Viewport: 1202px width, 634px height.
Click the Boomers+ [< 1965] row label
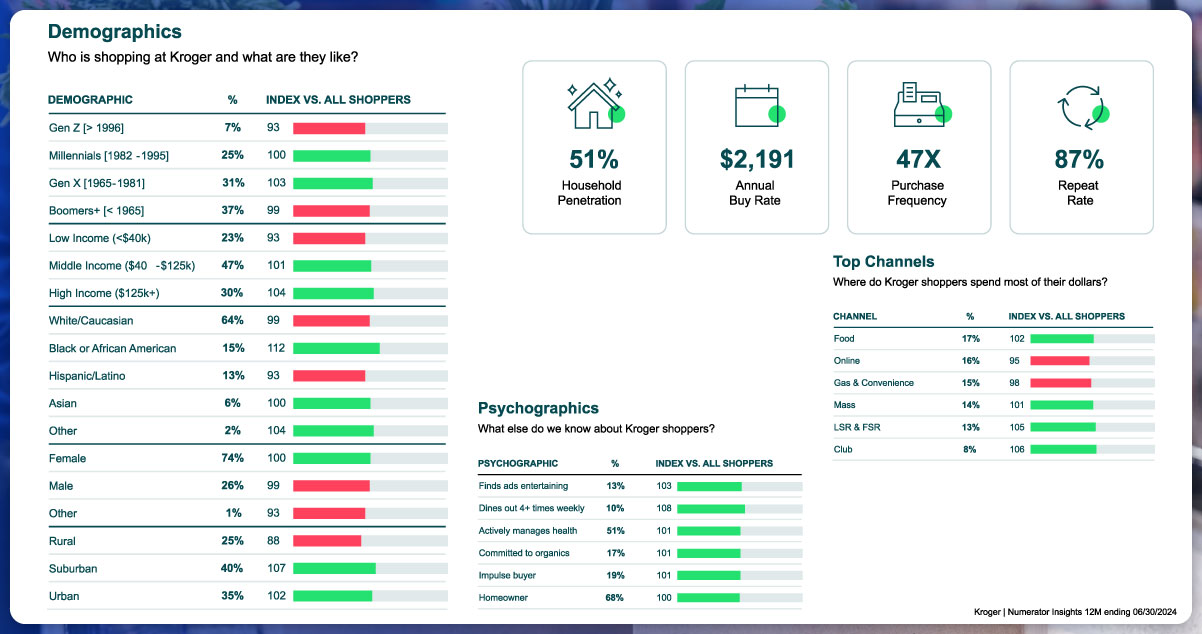point(97,211)
